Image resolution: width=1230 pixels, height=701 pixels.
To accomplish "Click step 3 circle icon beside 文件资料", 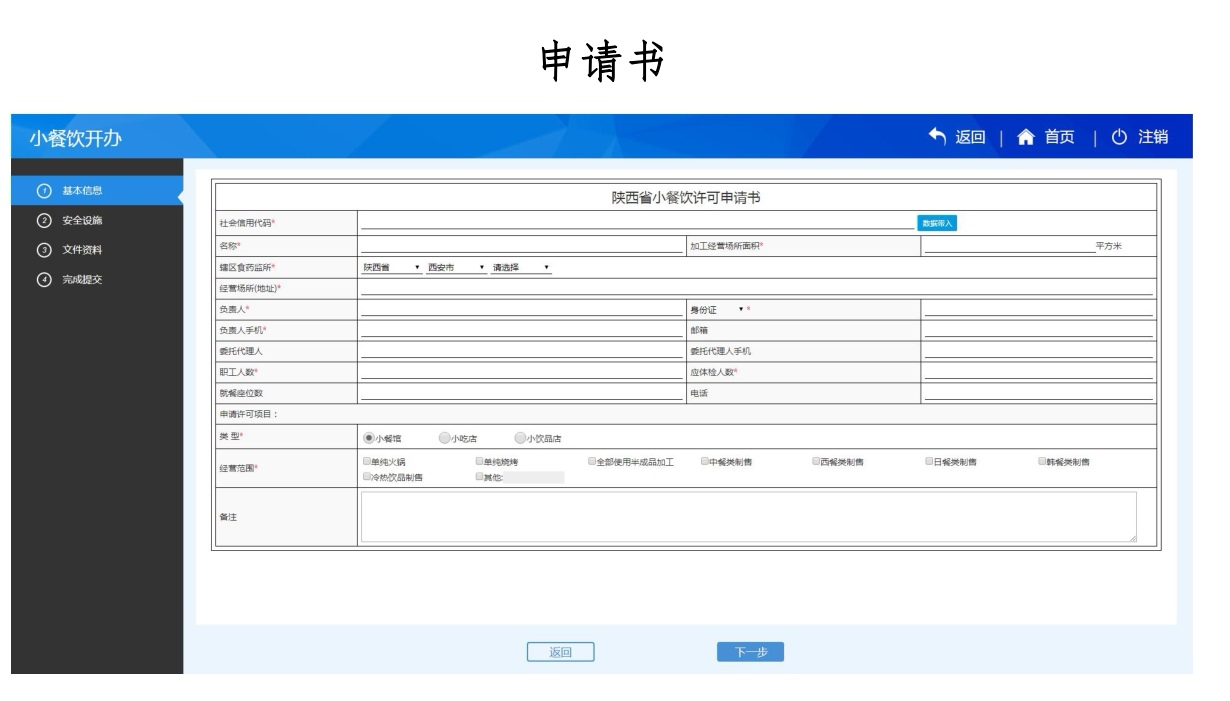I will tap(43, 249).
